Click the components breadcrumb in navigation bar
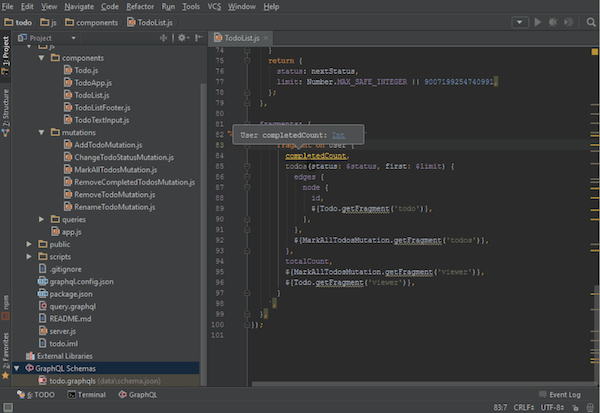This screenshot has width=600, height=413. (x=96, y=21)
